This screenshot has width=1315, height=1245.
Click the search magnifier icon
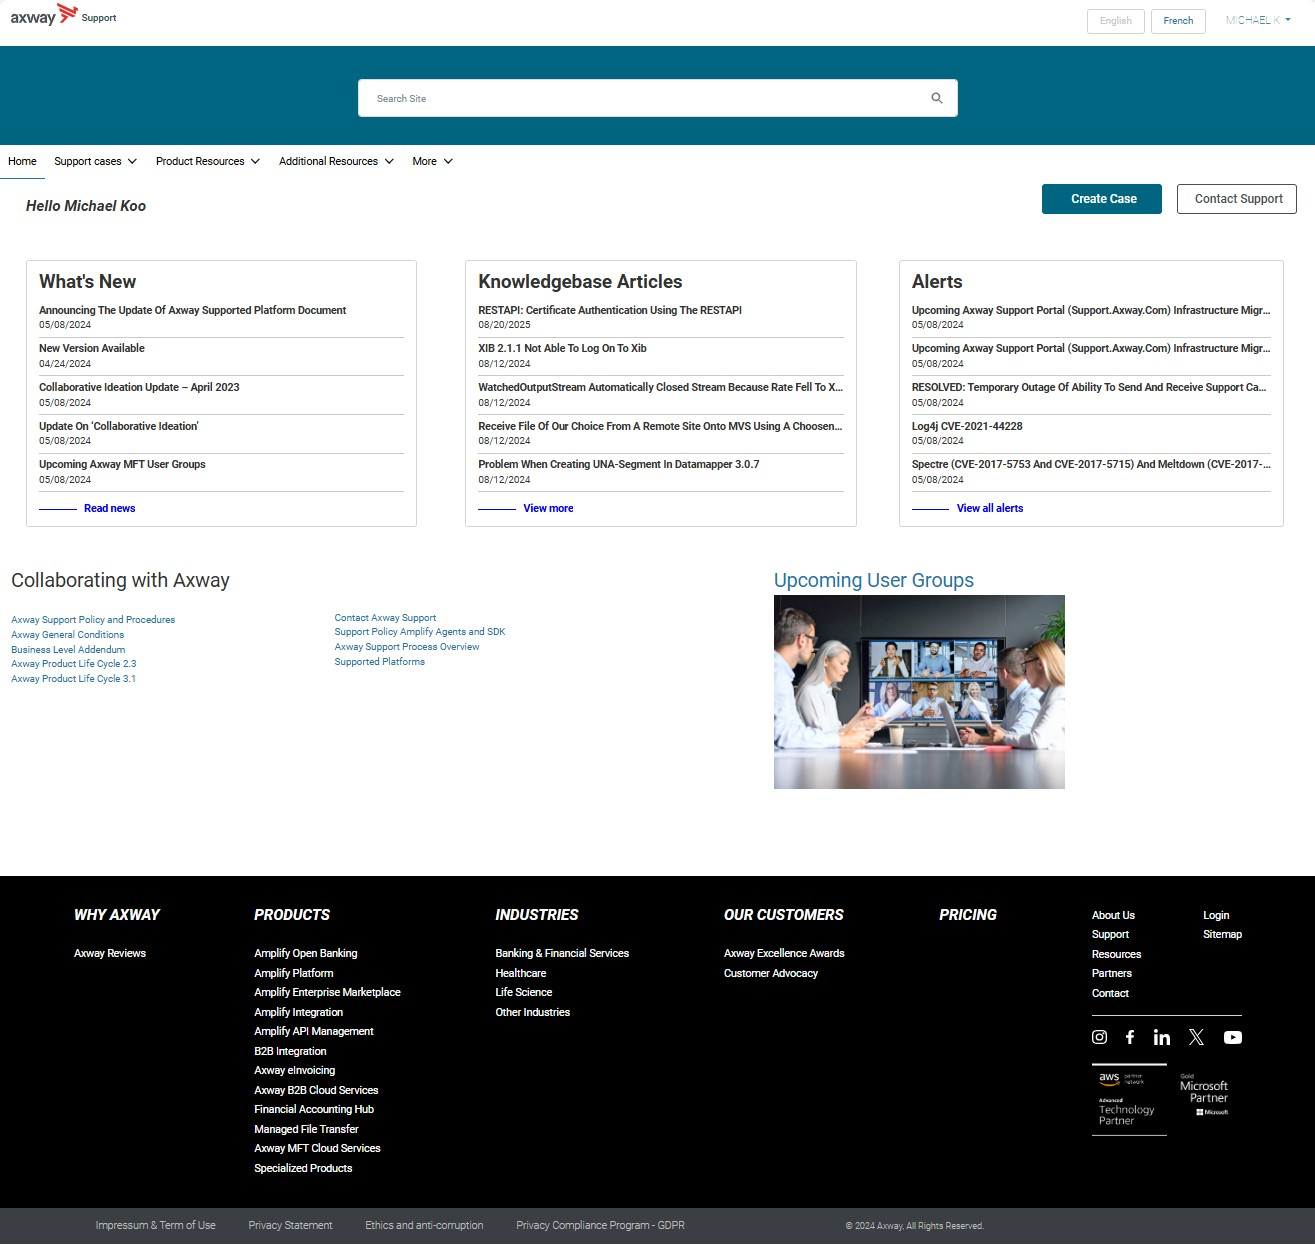936,98
